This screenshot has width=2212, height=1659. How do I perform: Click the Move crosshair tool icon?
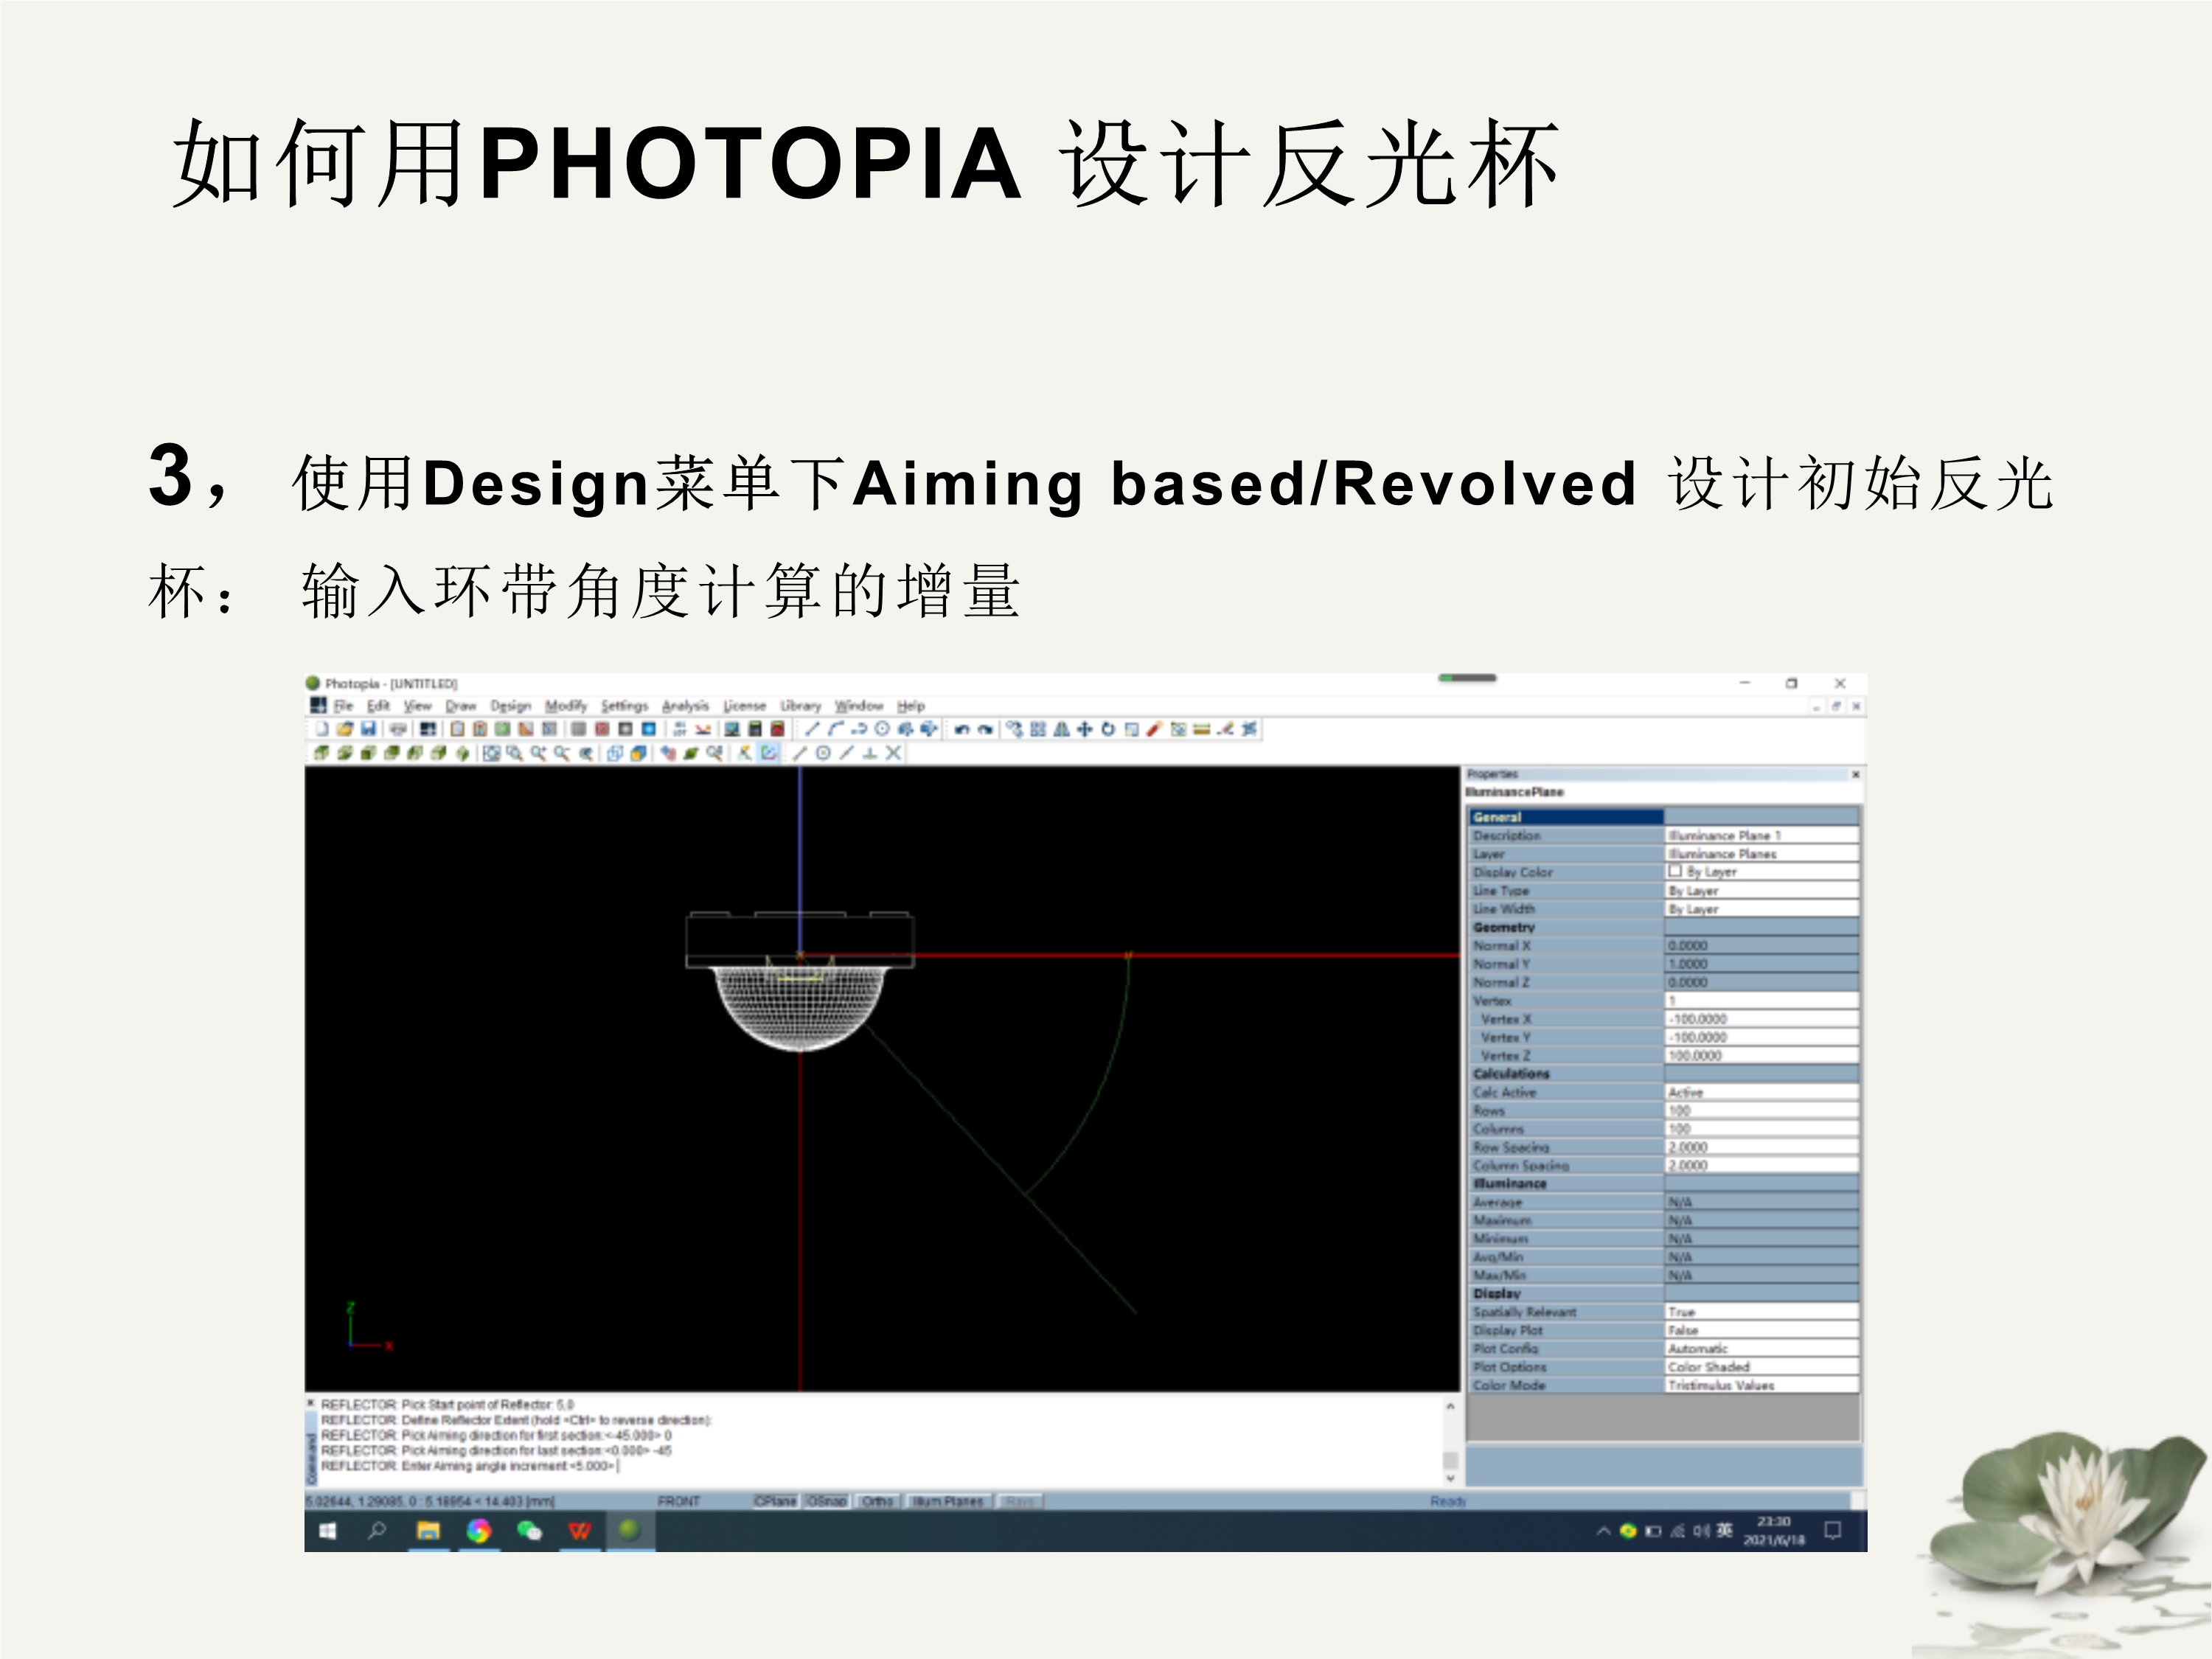1084,729
